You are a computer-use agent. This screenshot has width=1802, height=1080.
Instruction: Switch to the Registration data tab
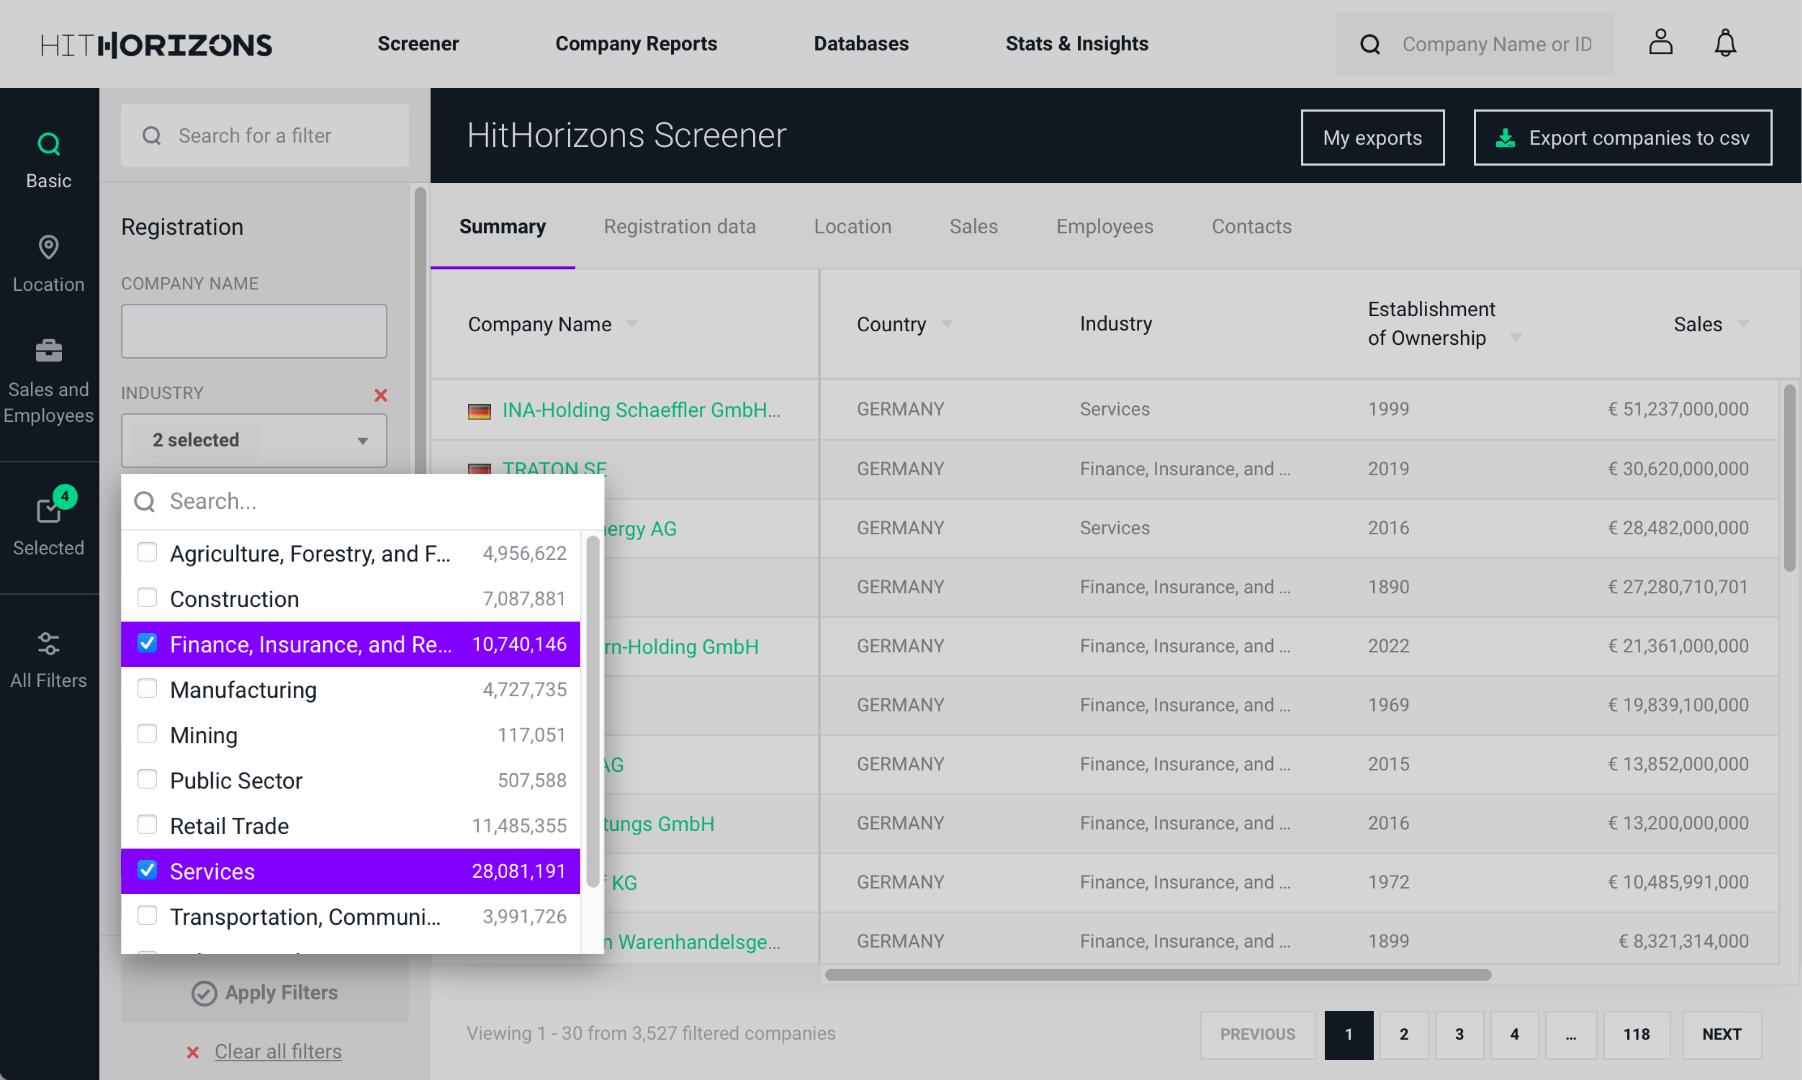[x=680, y=227]
